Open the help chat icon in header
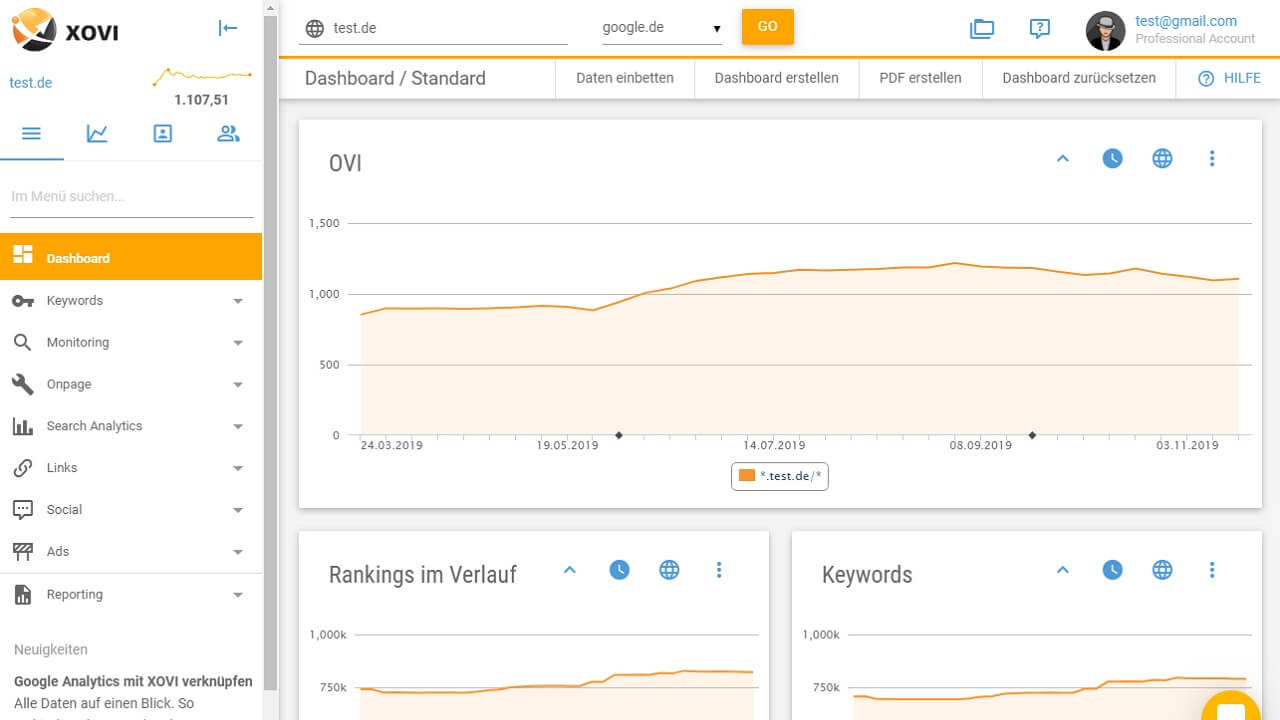 [1040, 29]
